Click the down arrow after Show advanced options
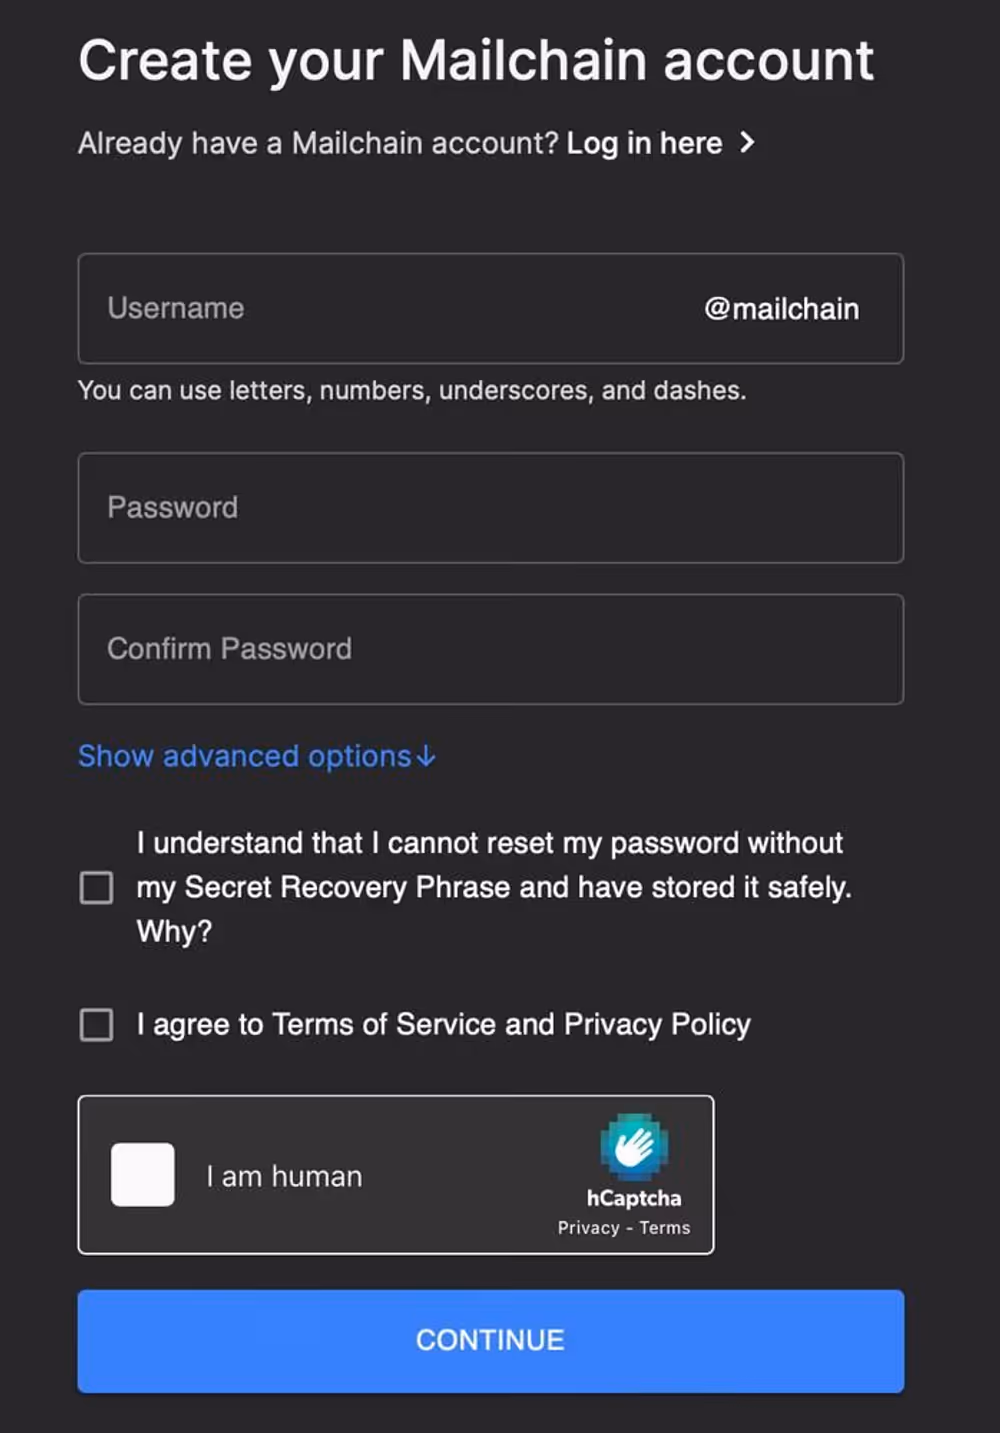Image resolution: width=1000 pixels, height=1433 pixels. (424, 757)
